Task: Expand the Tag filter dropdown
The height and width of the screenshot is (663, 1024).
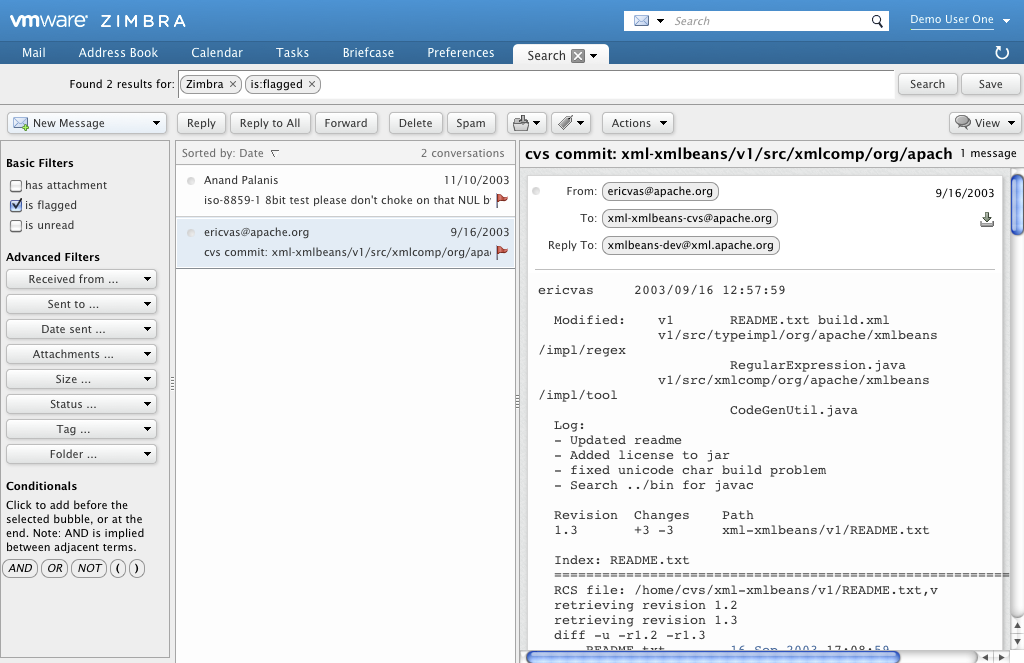Action: (x=82, y=429)
